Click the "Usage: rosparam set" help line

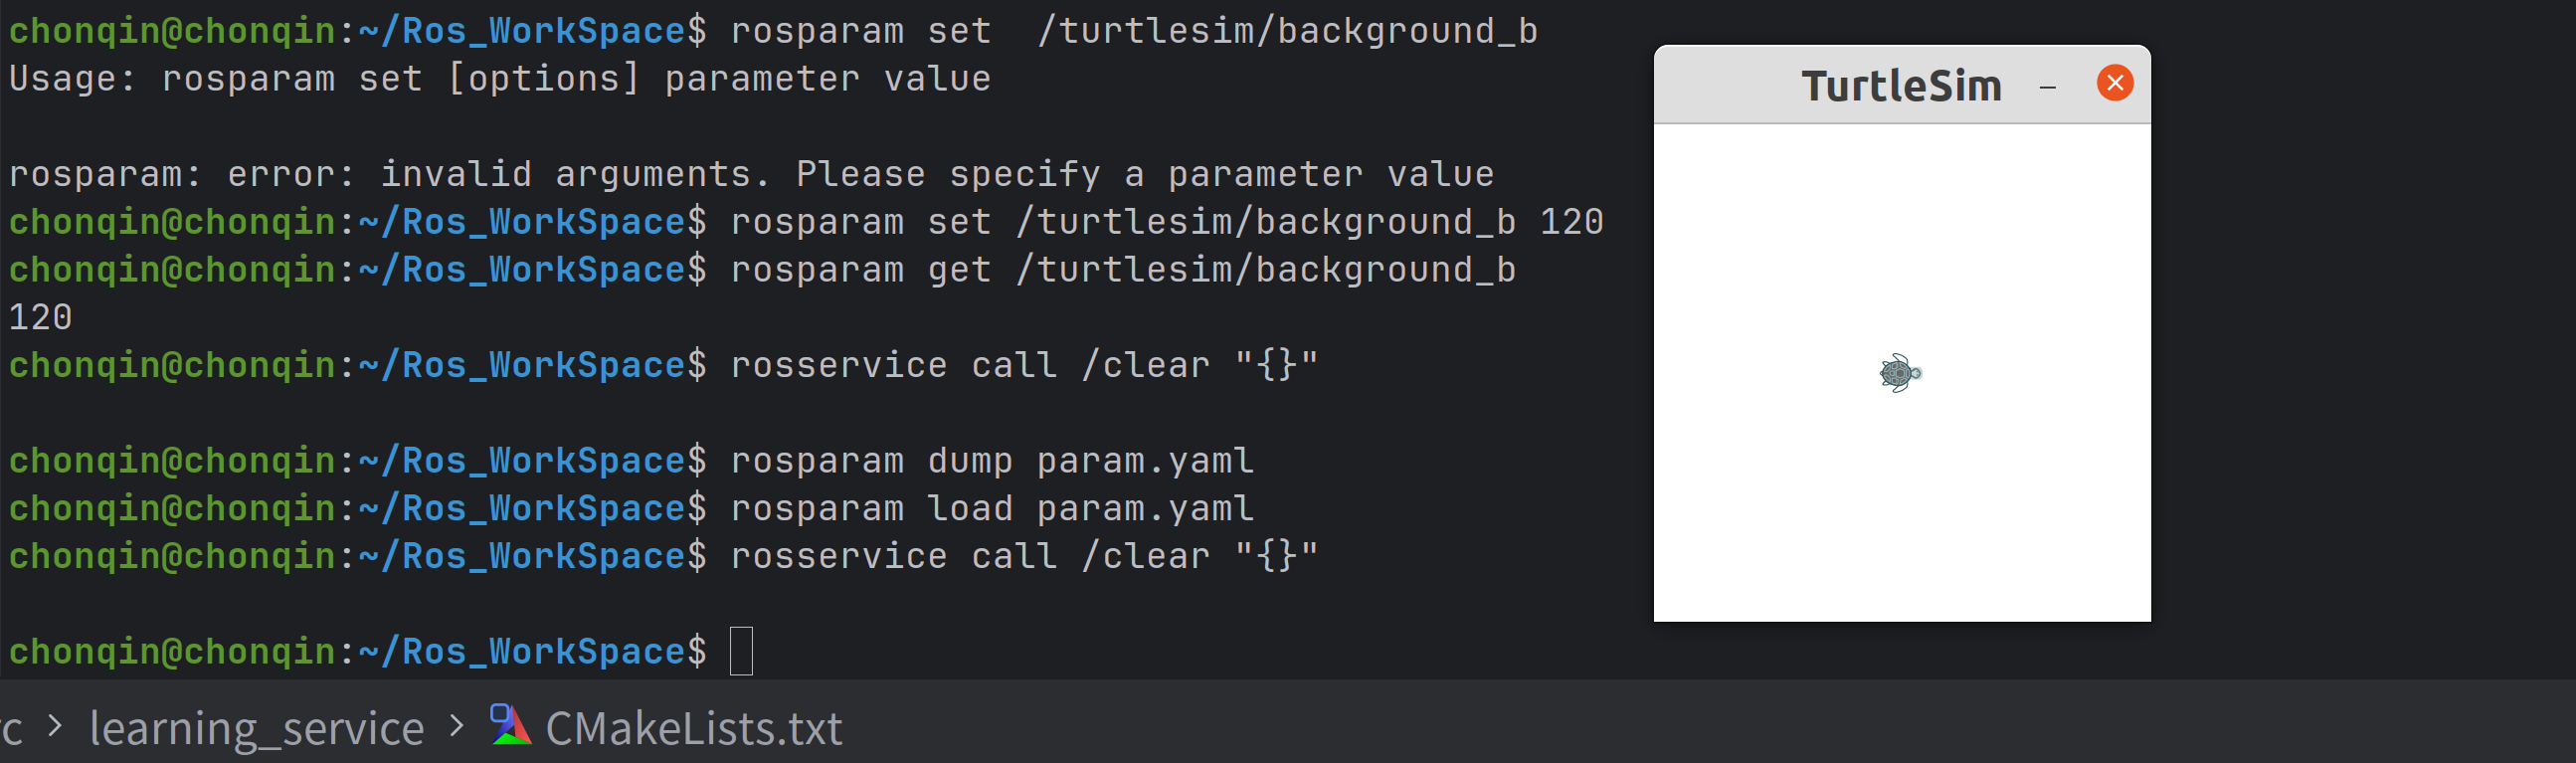[x=499, y=79]
